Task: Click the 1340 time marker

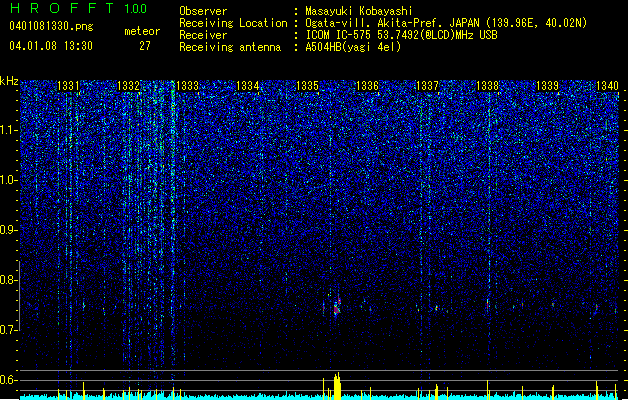Action: tap(607, 86)
